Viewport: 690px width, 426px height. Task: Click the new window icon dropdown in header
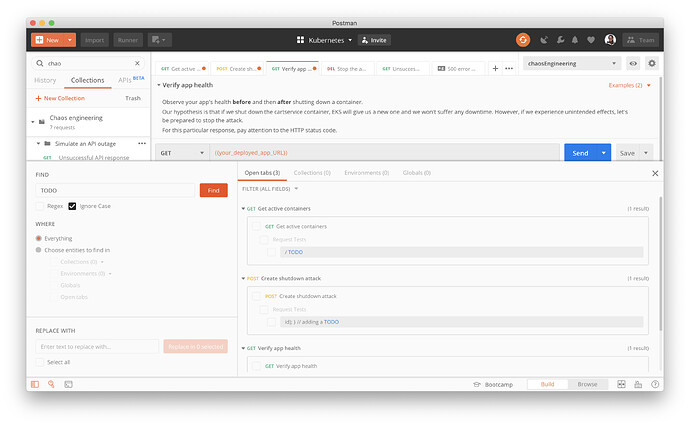[159, 40]
